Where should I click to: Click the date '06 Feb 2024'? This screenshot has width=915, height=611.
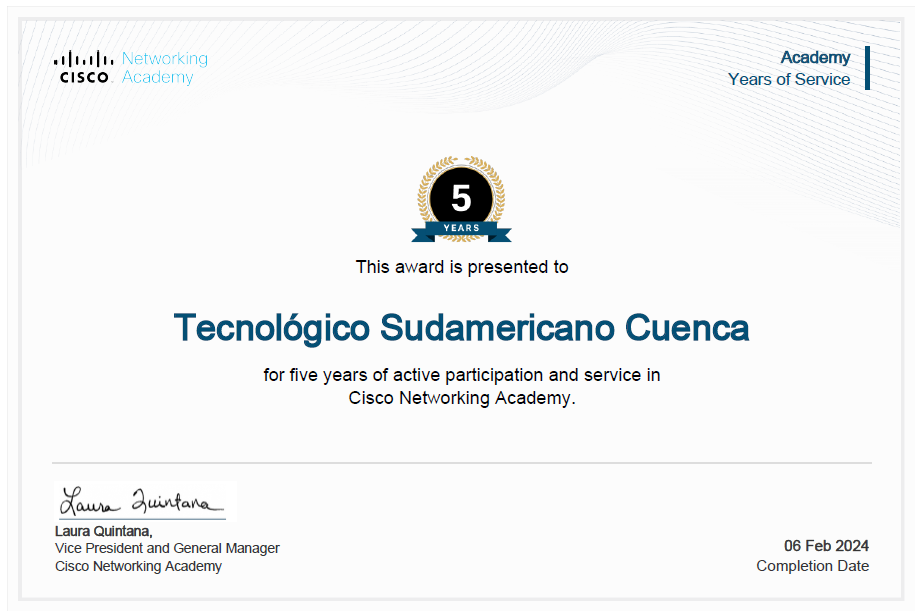pos(826,546)
